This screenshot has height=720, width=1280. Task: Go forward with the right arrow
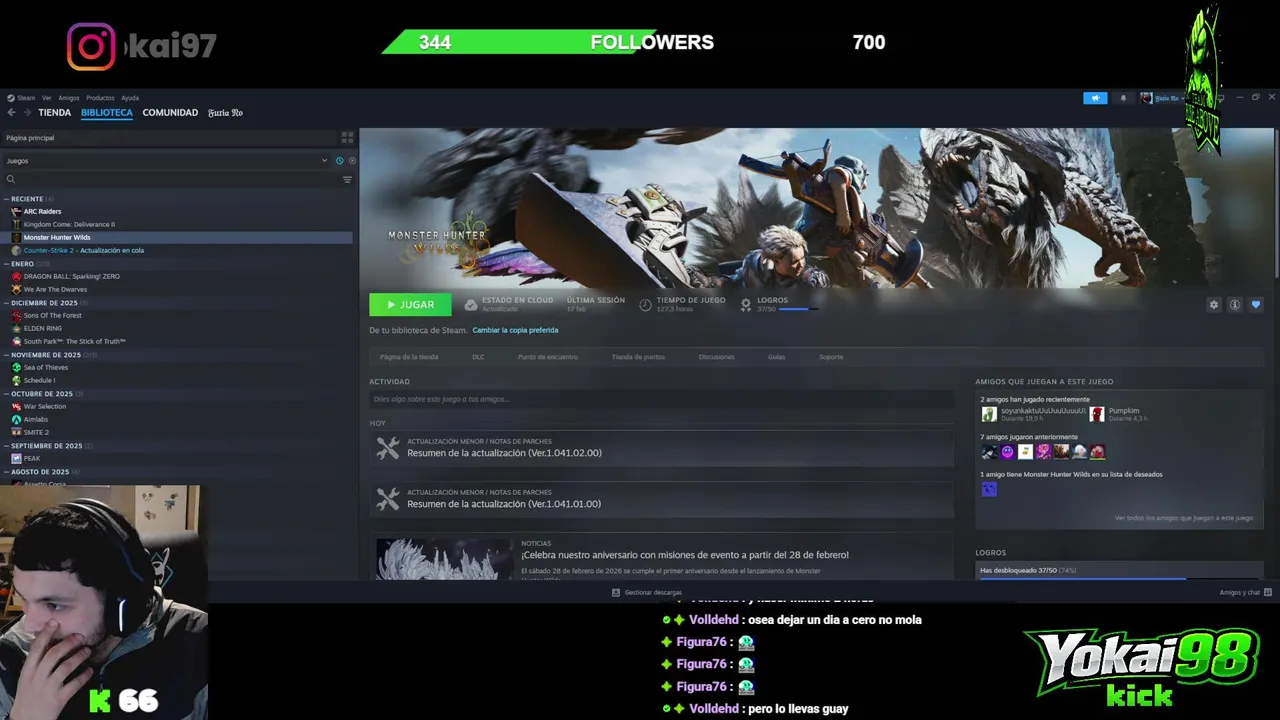coord(27,113)
